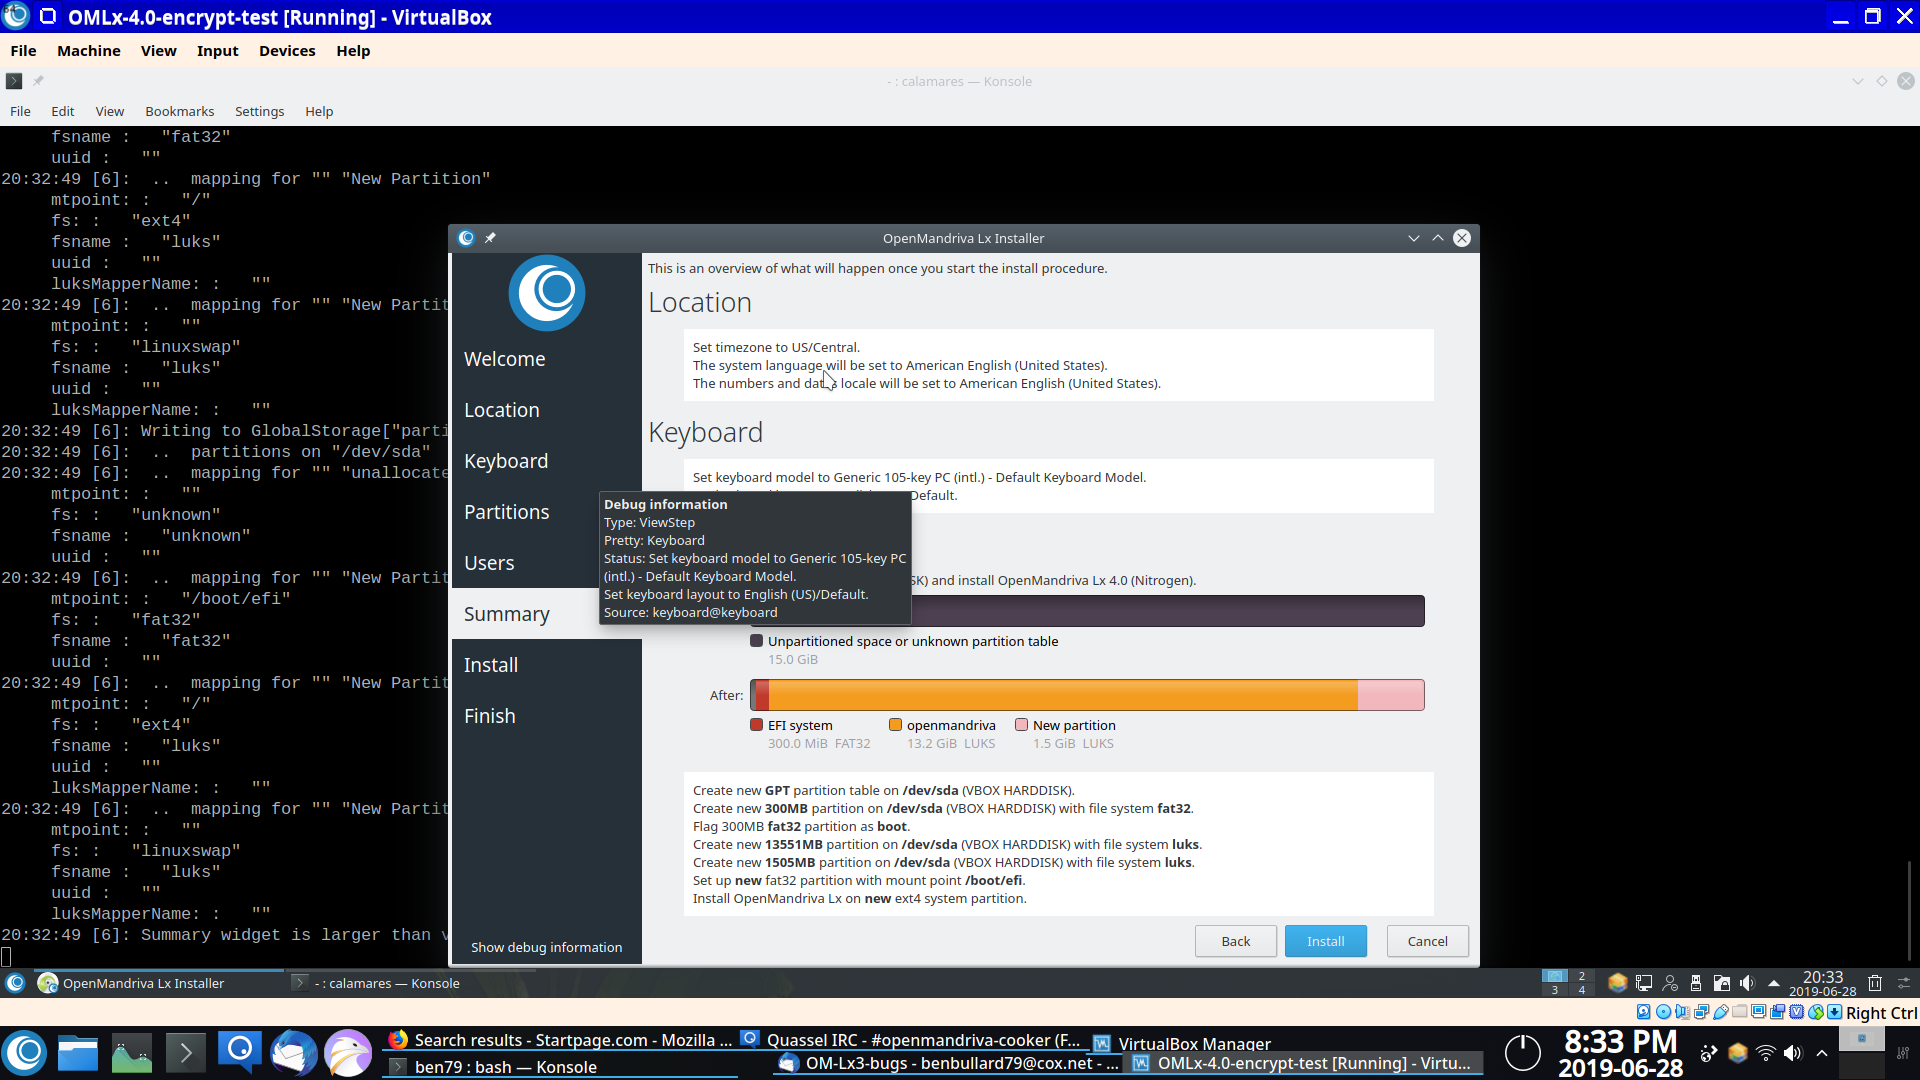Switch to Quassel IRC window in taskbar
Viewport: 1920px width, 1080px height.
(x=912, y=1040)
